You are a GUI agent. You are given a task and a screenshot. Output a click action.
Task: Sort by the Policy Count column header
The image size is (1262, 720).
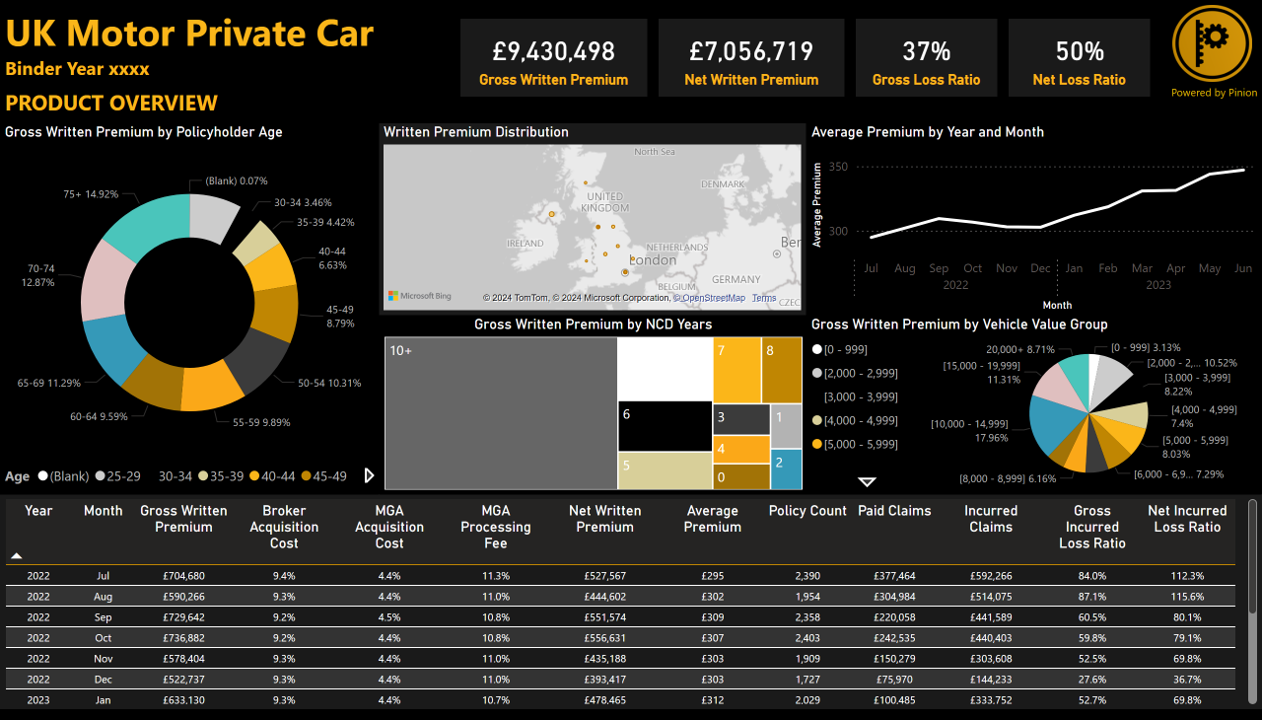pyautogui.click(x=807, y=511)
